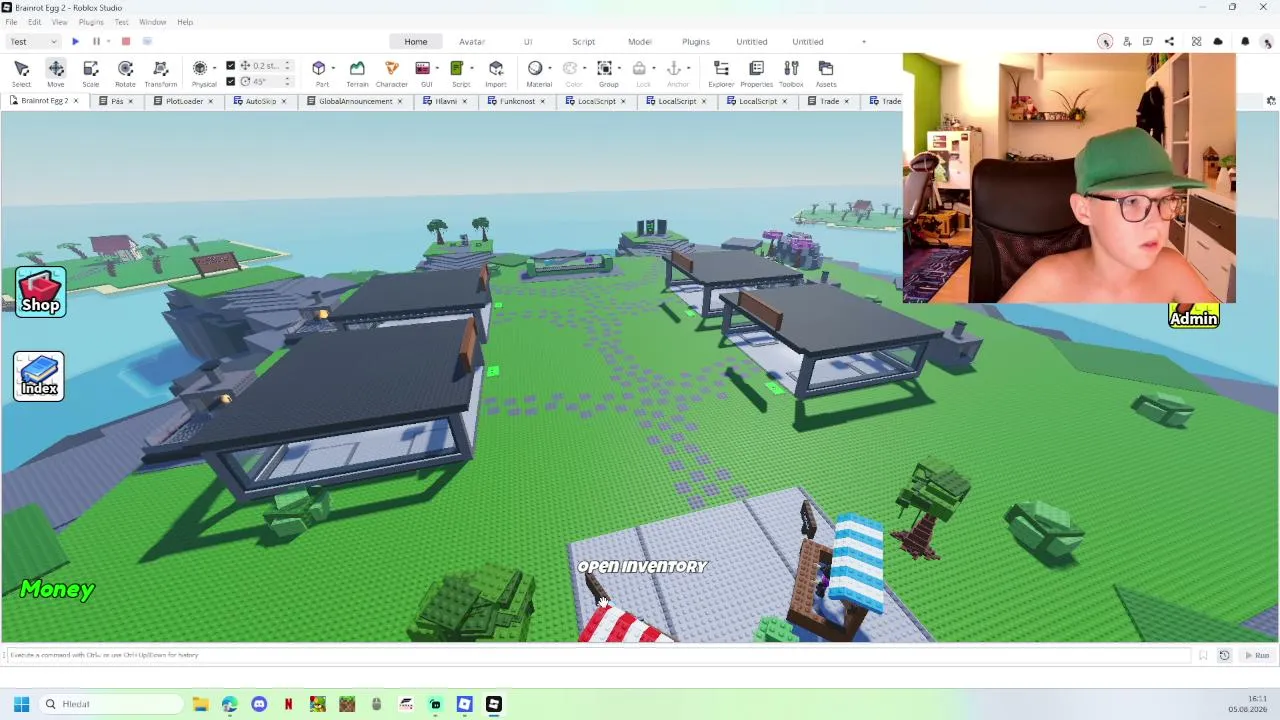
Task: Start playtest with the Play button
Action: [75, 41]
